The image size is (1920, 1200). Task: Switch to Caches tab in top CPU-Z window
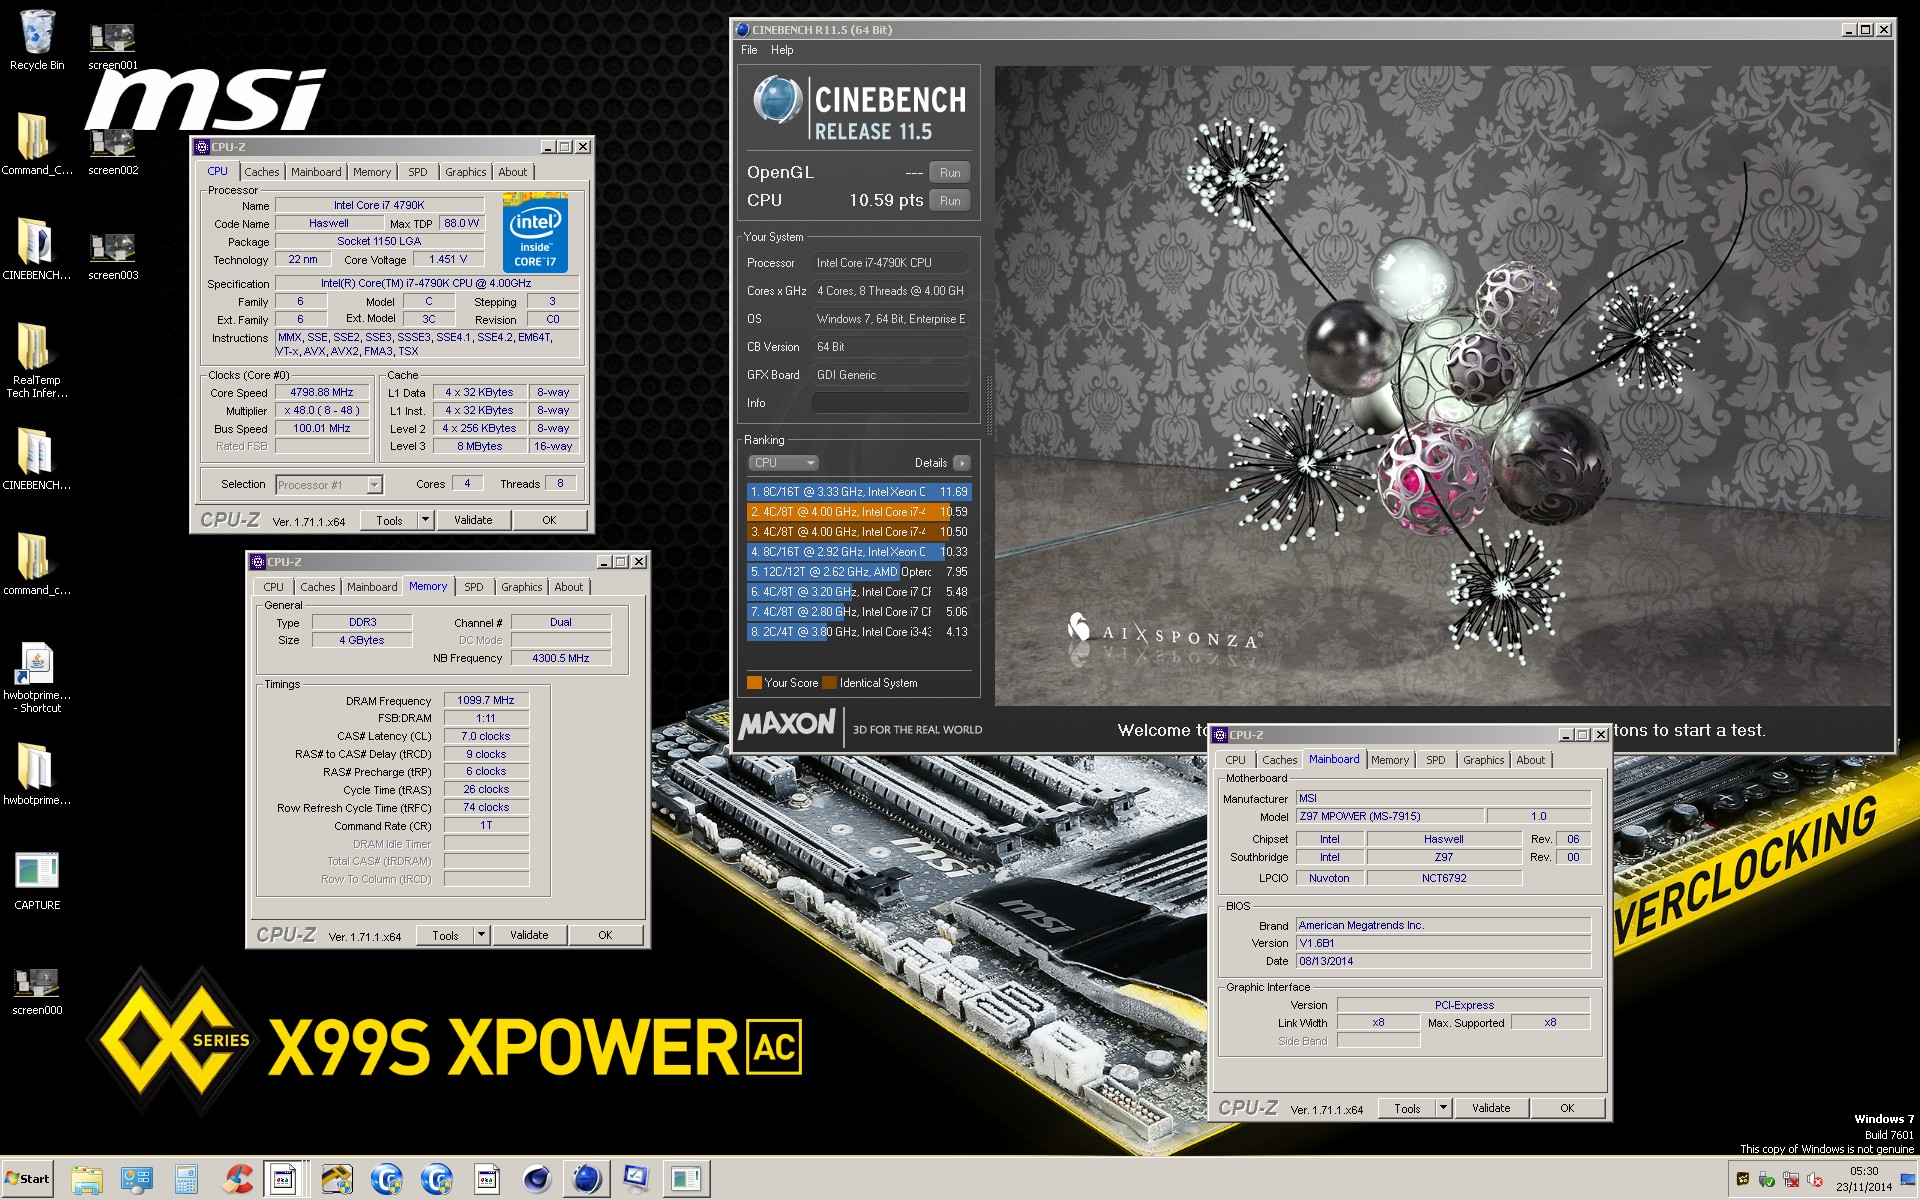262,172
